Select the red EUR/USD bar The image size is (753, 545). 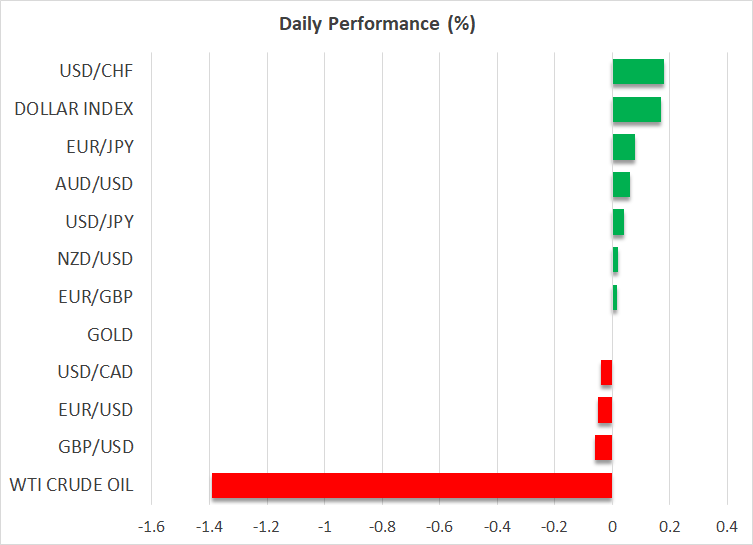tap(605, 410)
